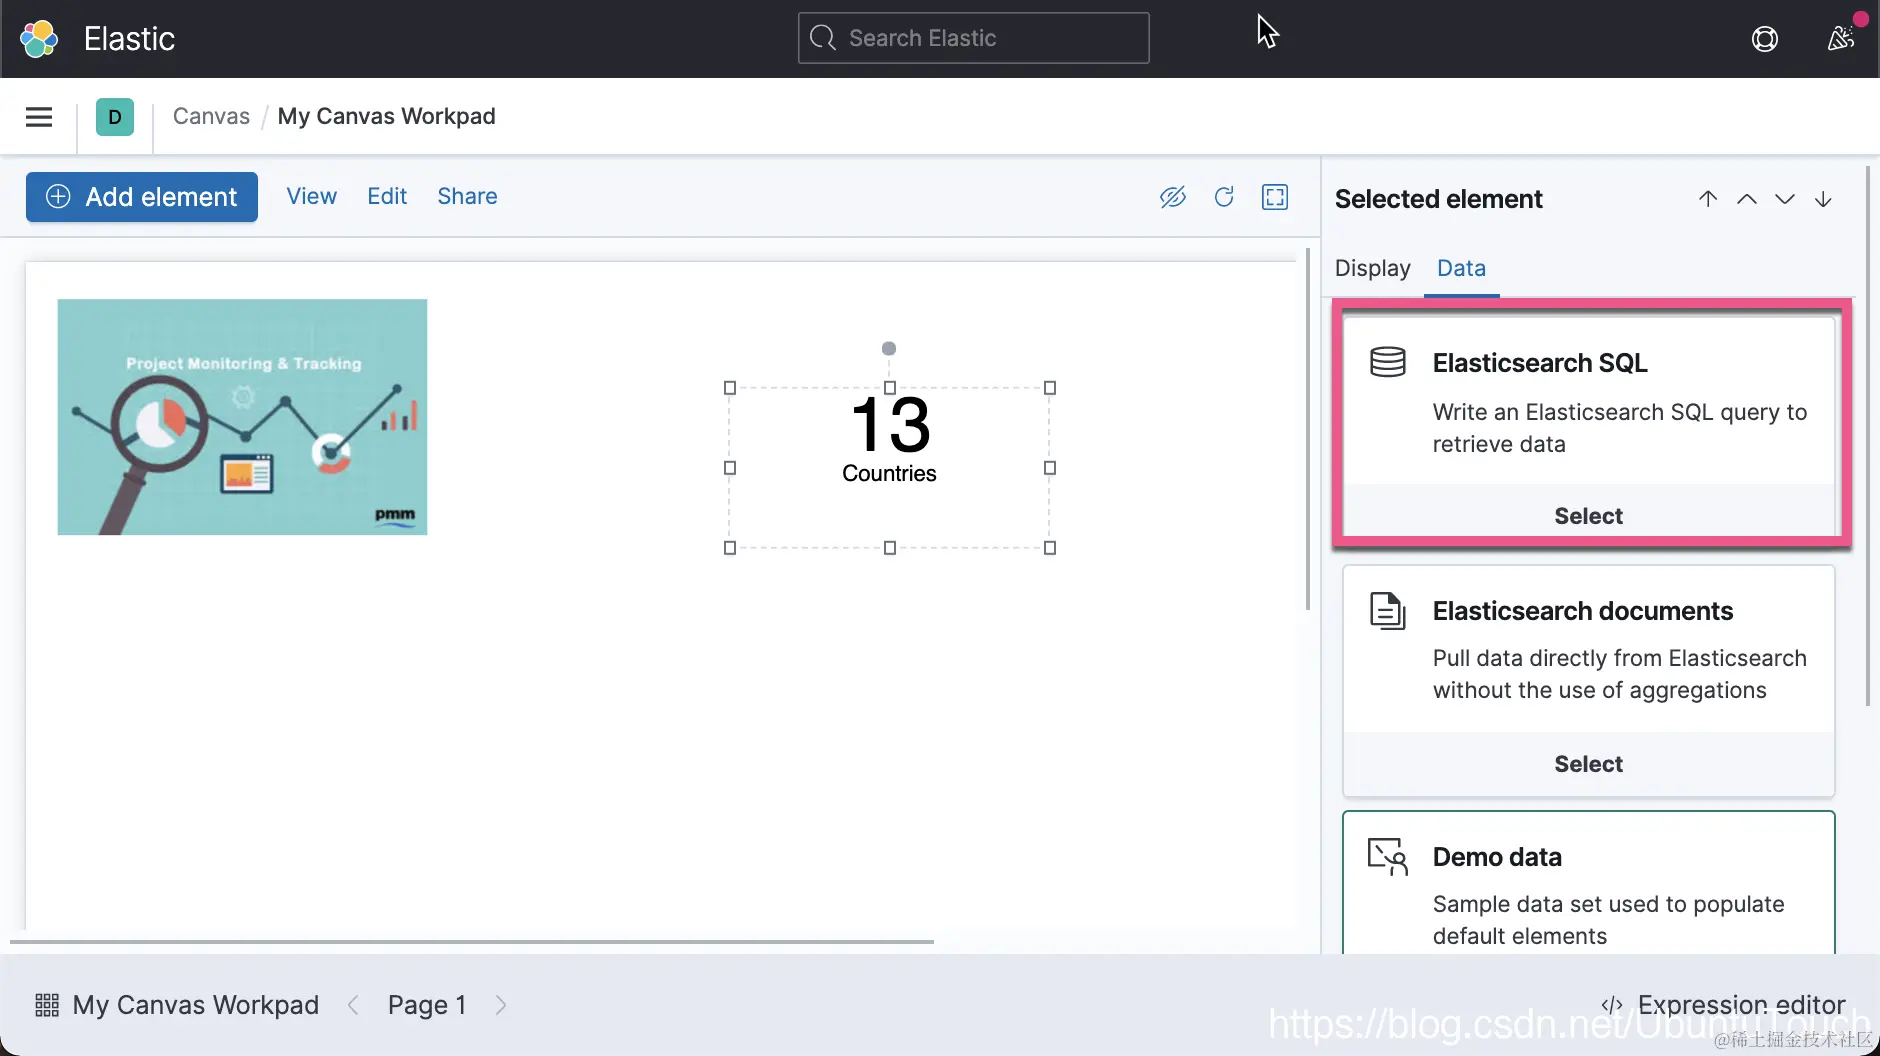Open the Expression editor
Image resolution: width=1880 pixels, height=1056 pixels.
[1723, 1005]
